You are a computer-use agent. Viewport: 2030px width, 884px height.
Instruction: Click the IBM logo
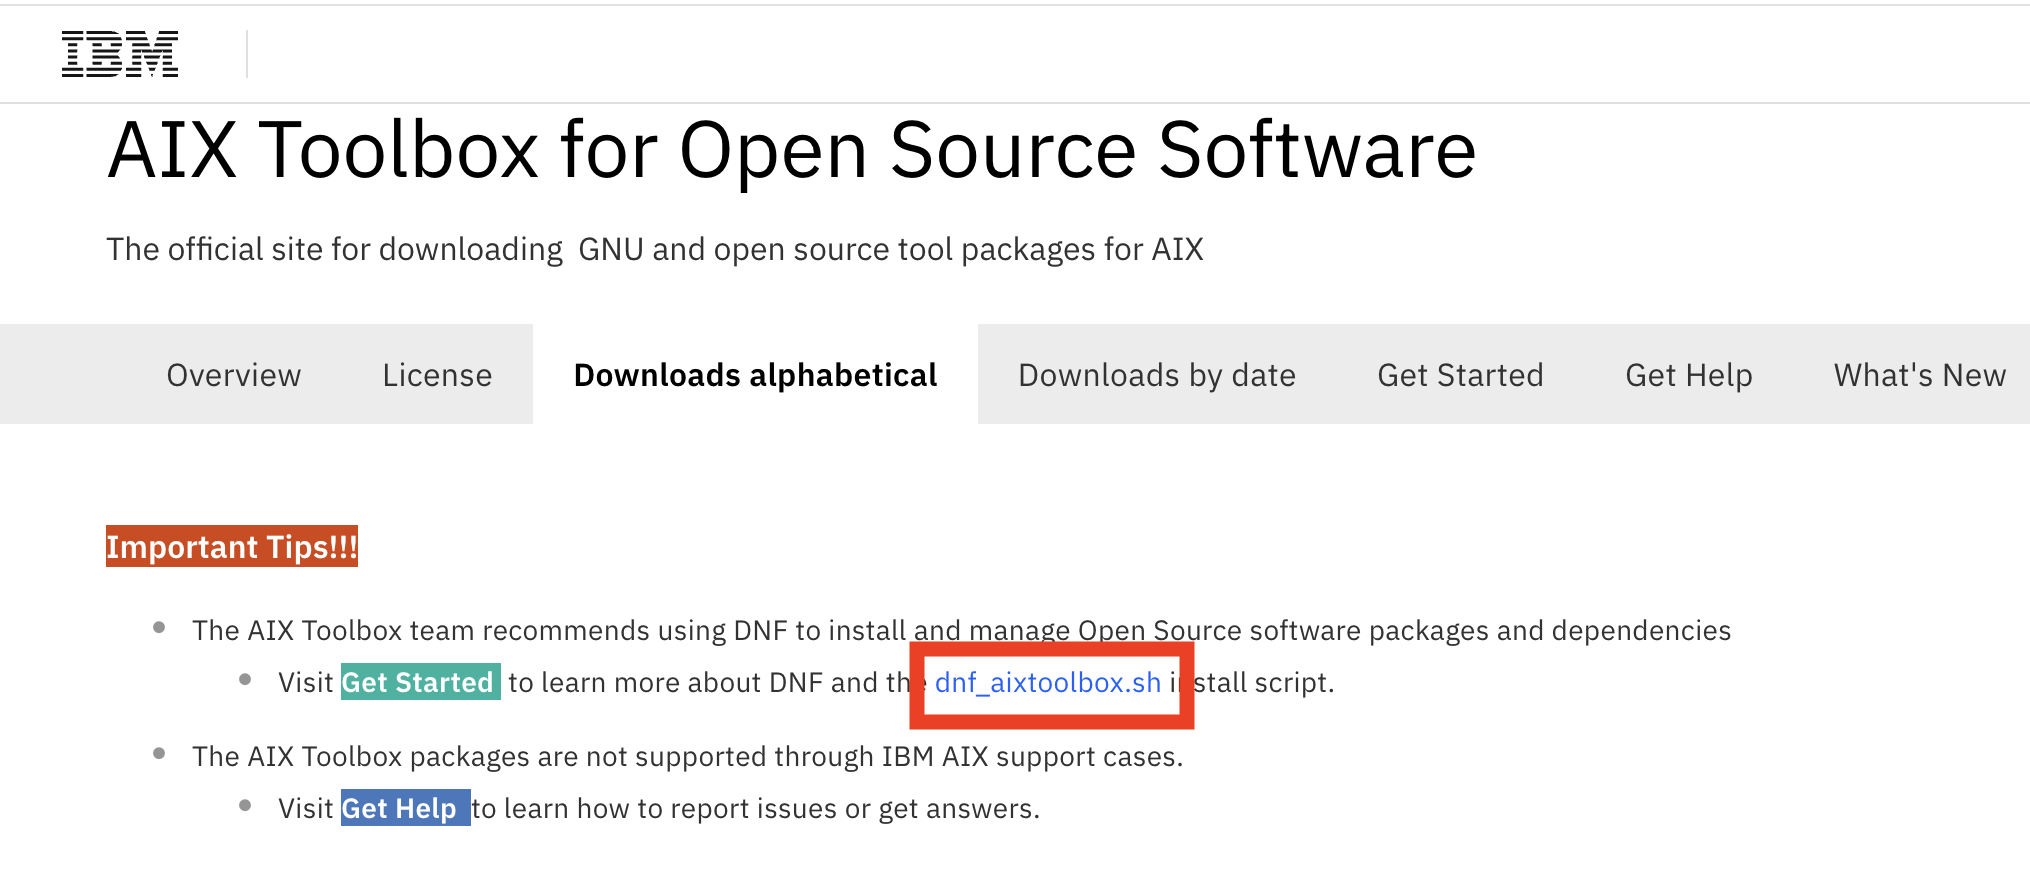click(120, 54)
